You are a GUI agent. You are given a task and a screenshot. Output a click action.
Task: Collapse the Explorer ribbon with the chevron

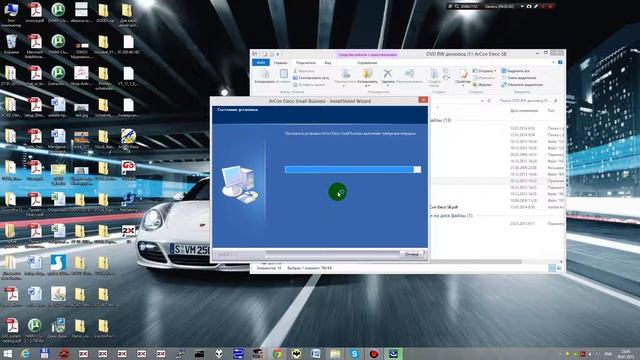(x=553, y=62)
